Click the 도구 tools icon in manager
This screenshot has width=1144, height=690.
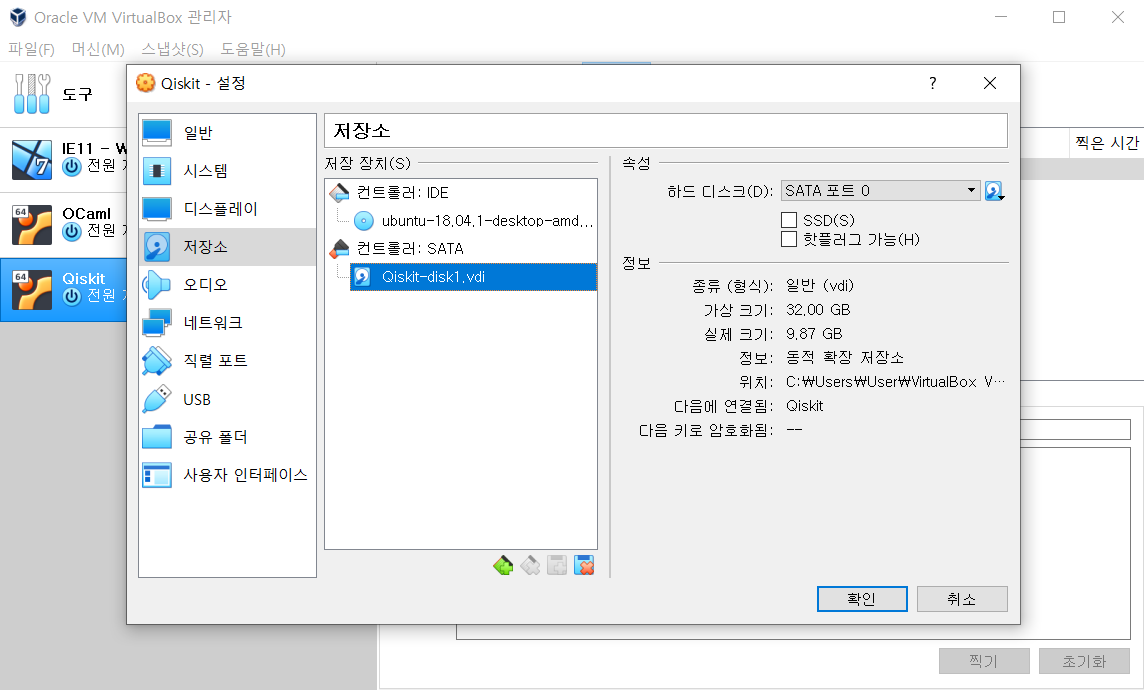[32, 93]
